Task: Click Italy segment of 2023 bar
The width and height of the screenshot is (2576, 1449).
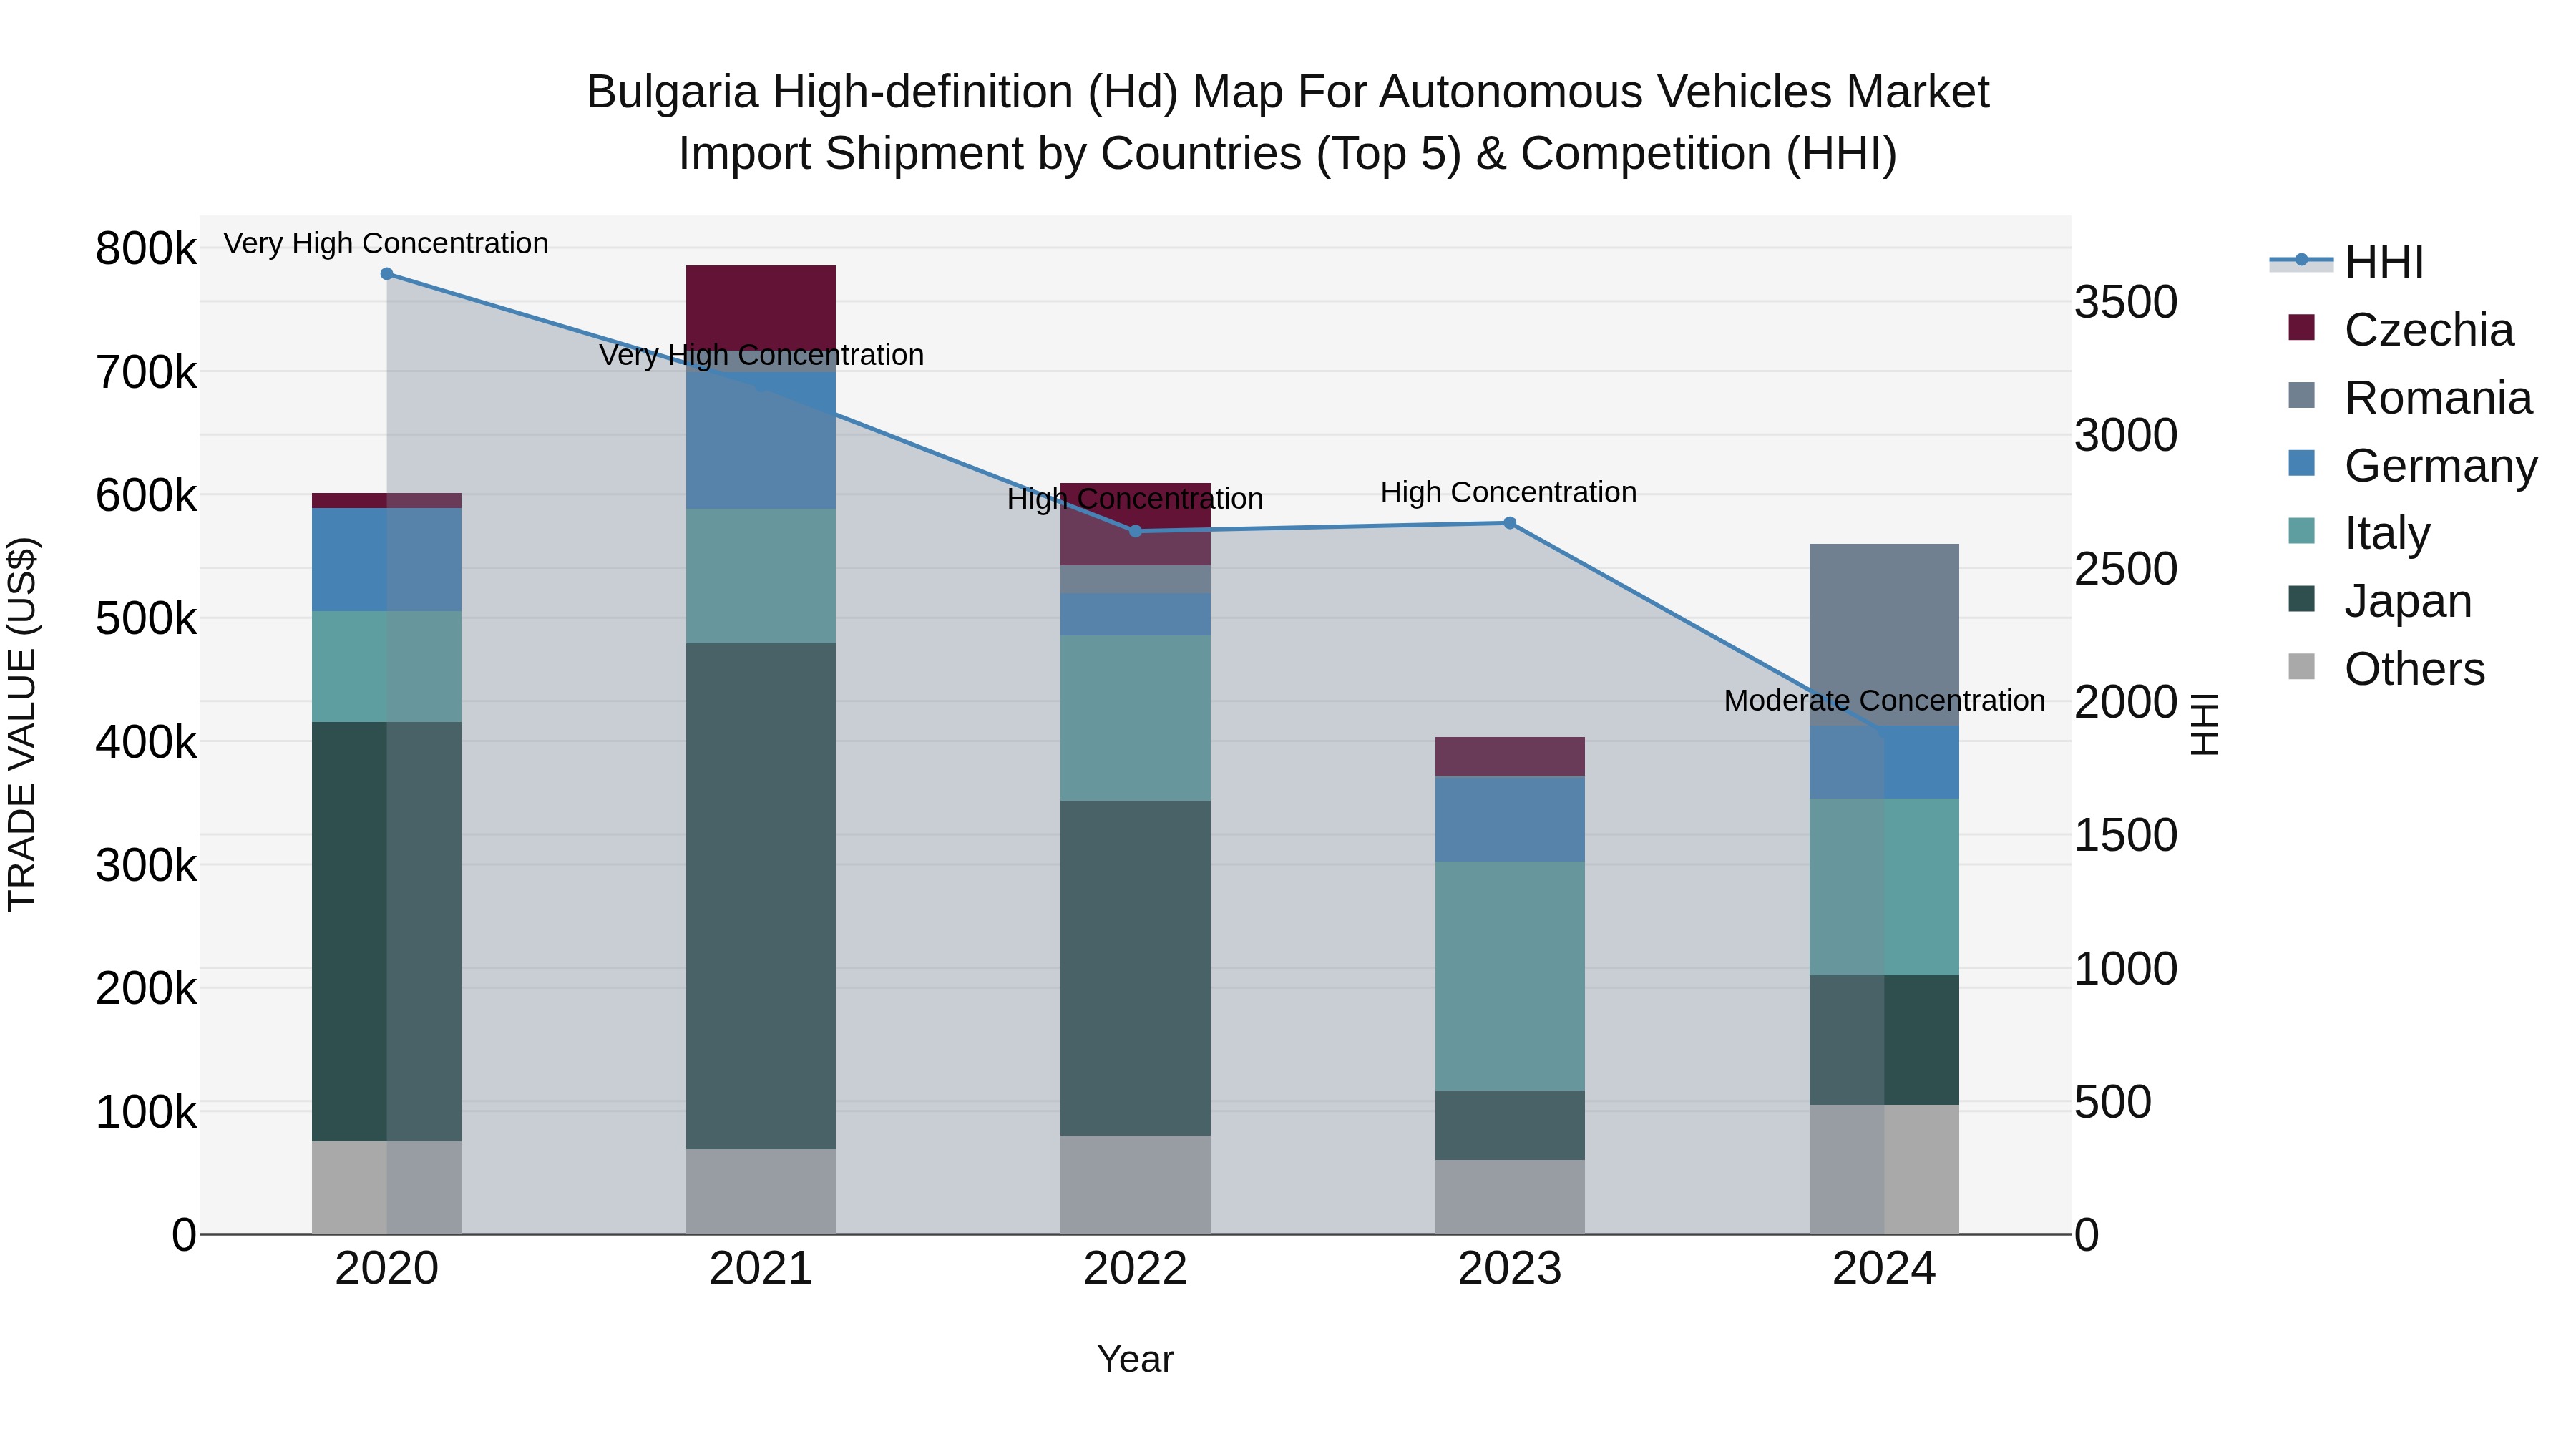Action: [x=1510, y=976]
